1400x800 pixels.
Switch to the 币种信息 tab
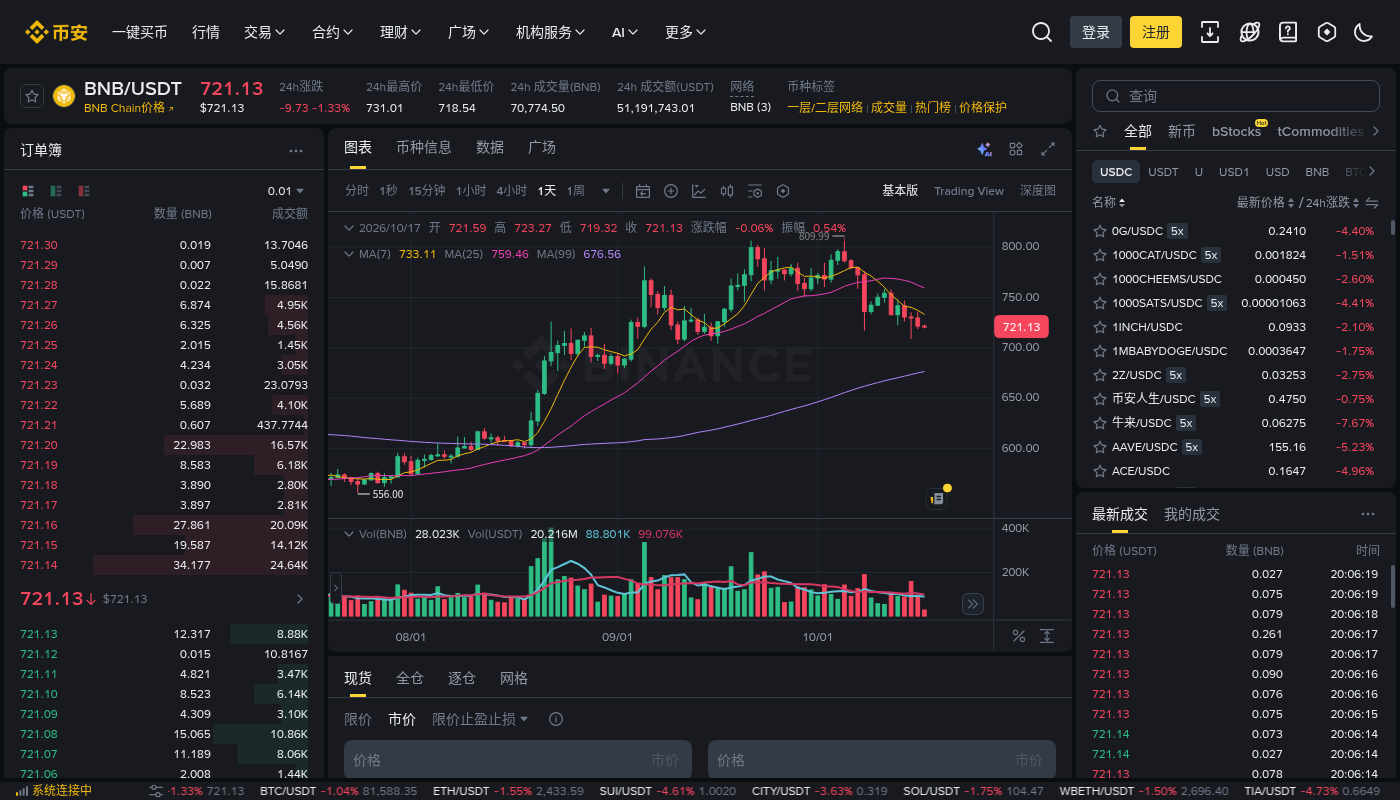coord(424,148)
